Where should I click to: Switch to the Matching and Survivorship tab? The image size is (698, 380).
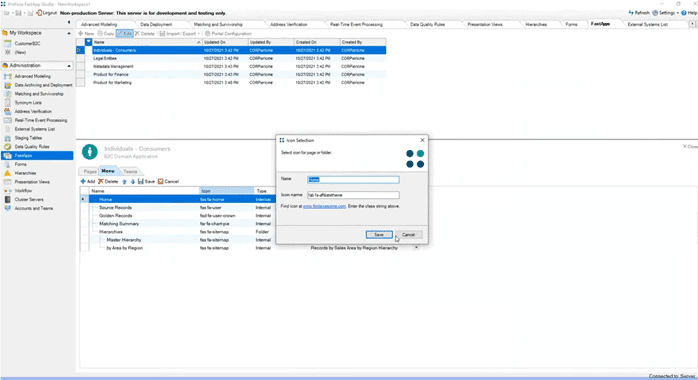[x=218, y=24]
